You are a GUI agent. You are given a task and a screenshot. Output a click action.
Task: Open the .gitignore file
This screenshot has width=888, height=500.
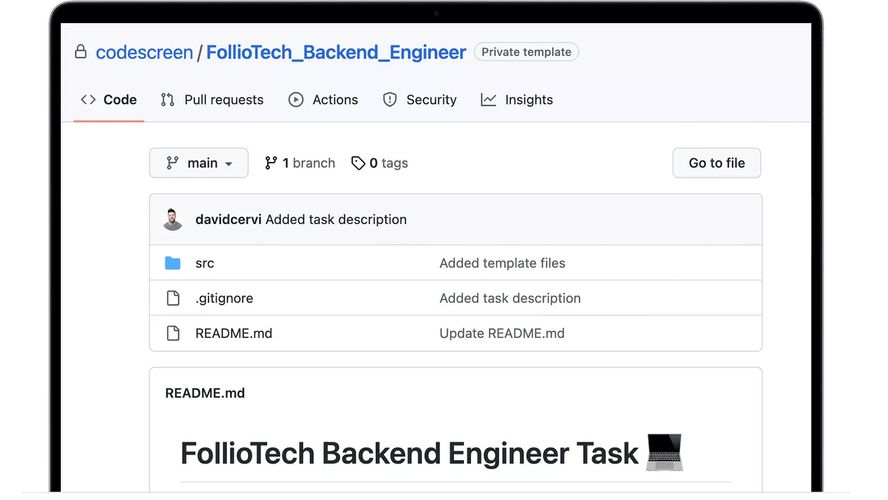point(224,298)
